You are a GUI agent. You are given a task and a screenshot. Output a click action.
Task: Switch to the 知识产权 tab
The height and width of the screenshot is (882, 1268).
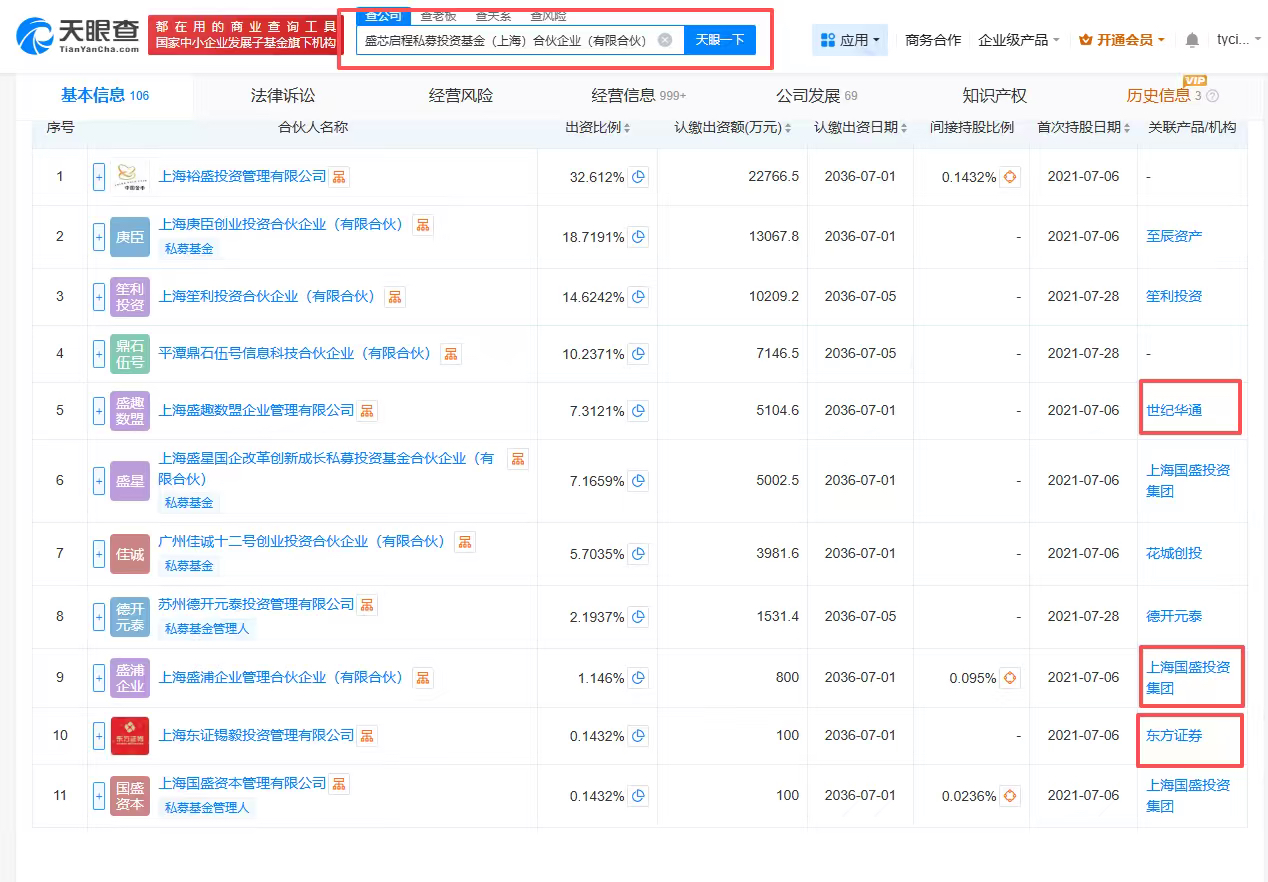coord(995,96)
